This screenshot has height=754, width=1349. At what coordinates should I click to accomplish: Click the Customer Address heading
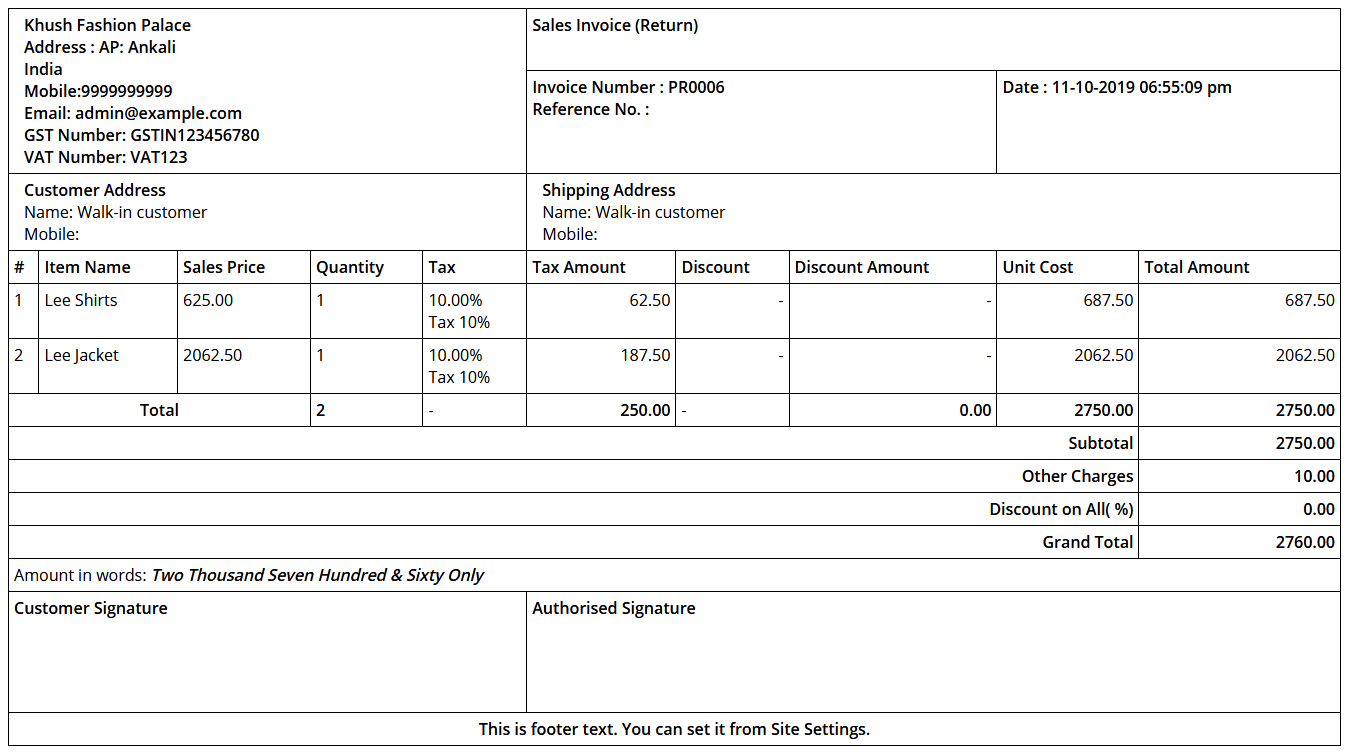pos(95,190)
